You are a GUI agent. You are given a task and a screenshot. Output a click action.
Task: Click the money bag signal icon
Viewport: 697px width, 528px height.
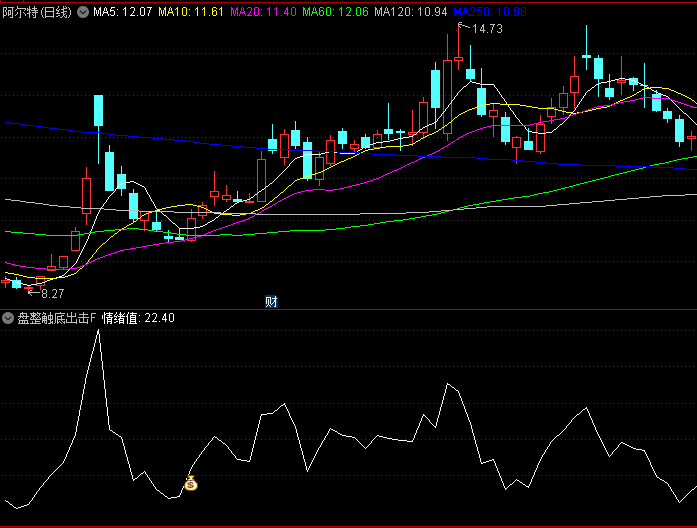[191, 483]
